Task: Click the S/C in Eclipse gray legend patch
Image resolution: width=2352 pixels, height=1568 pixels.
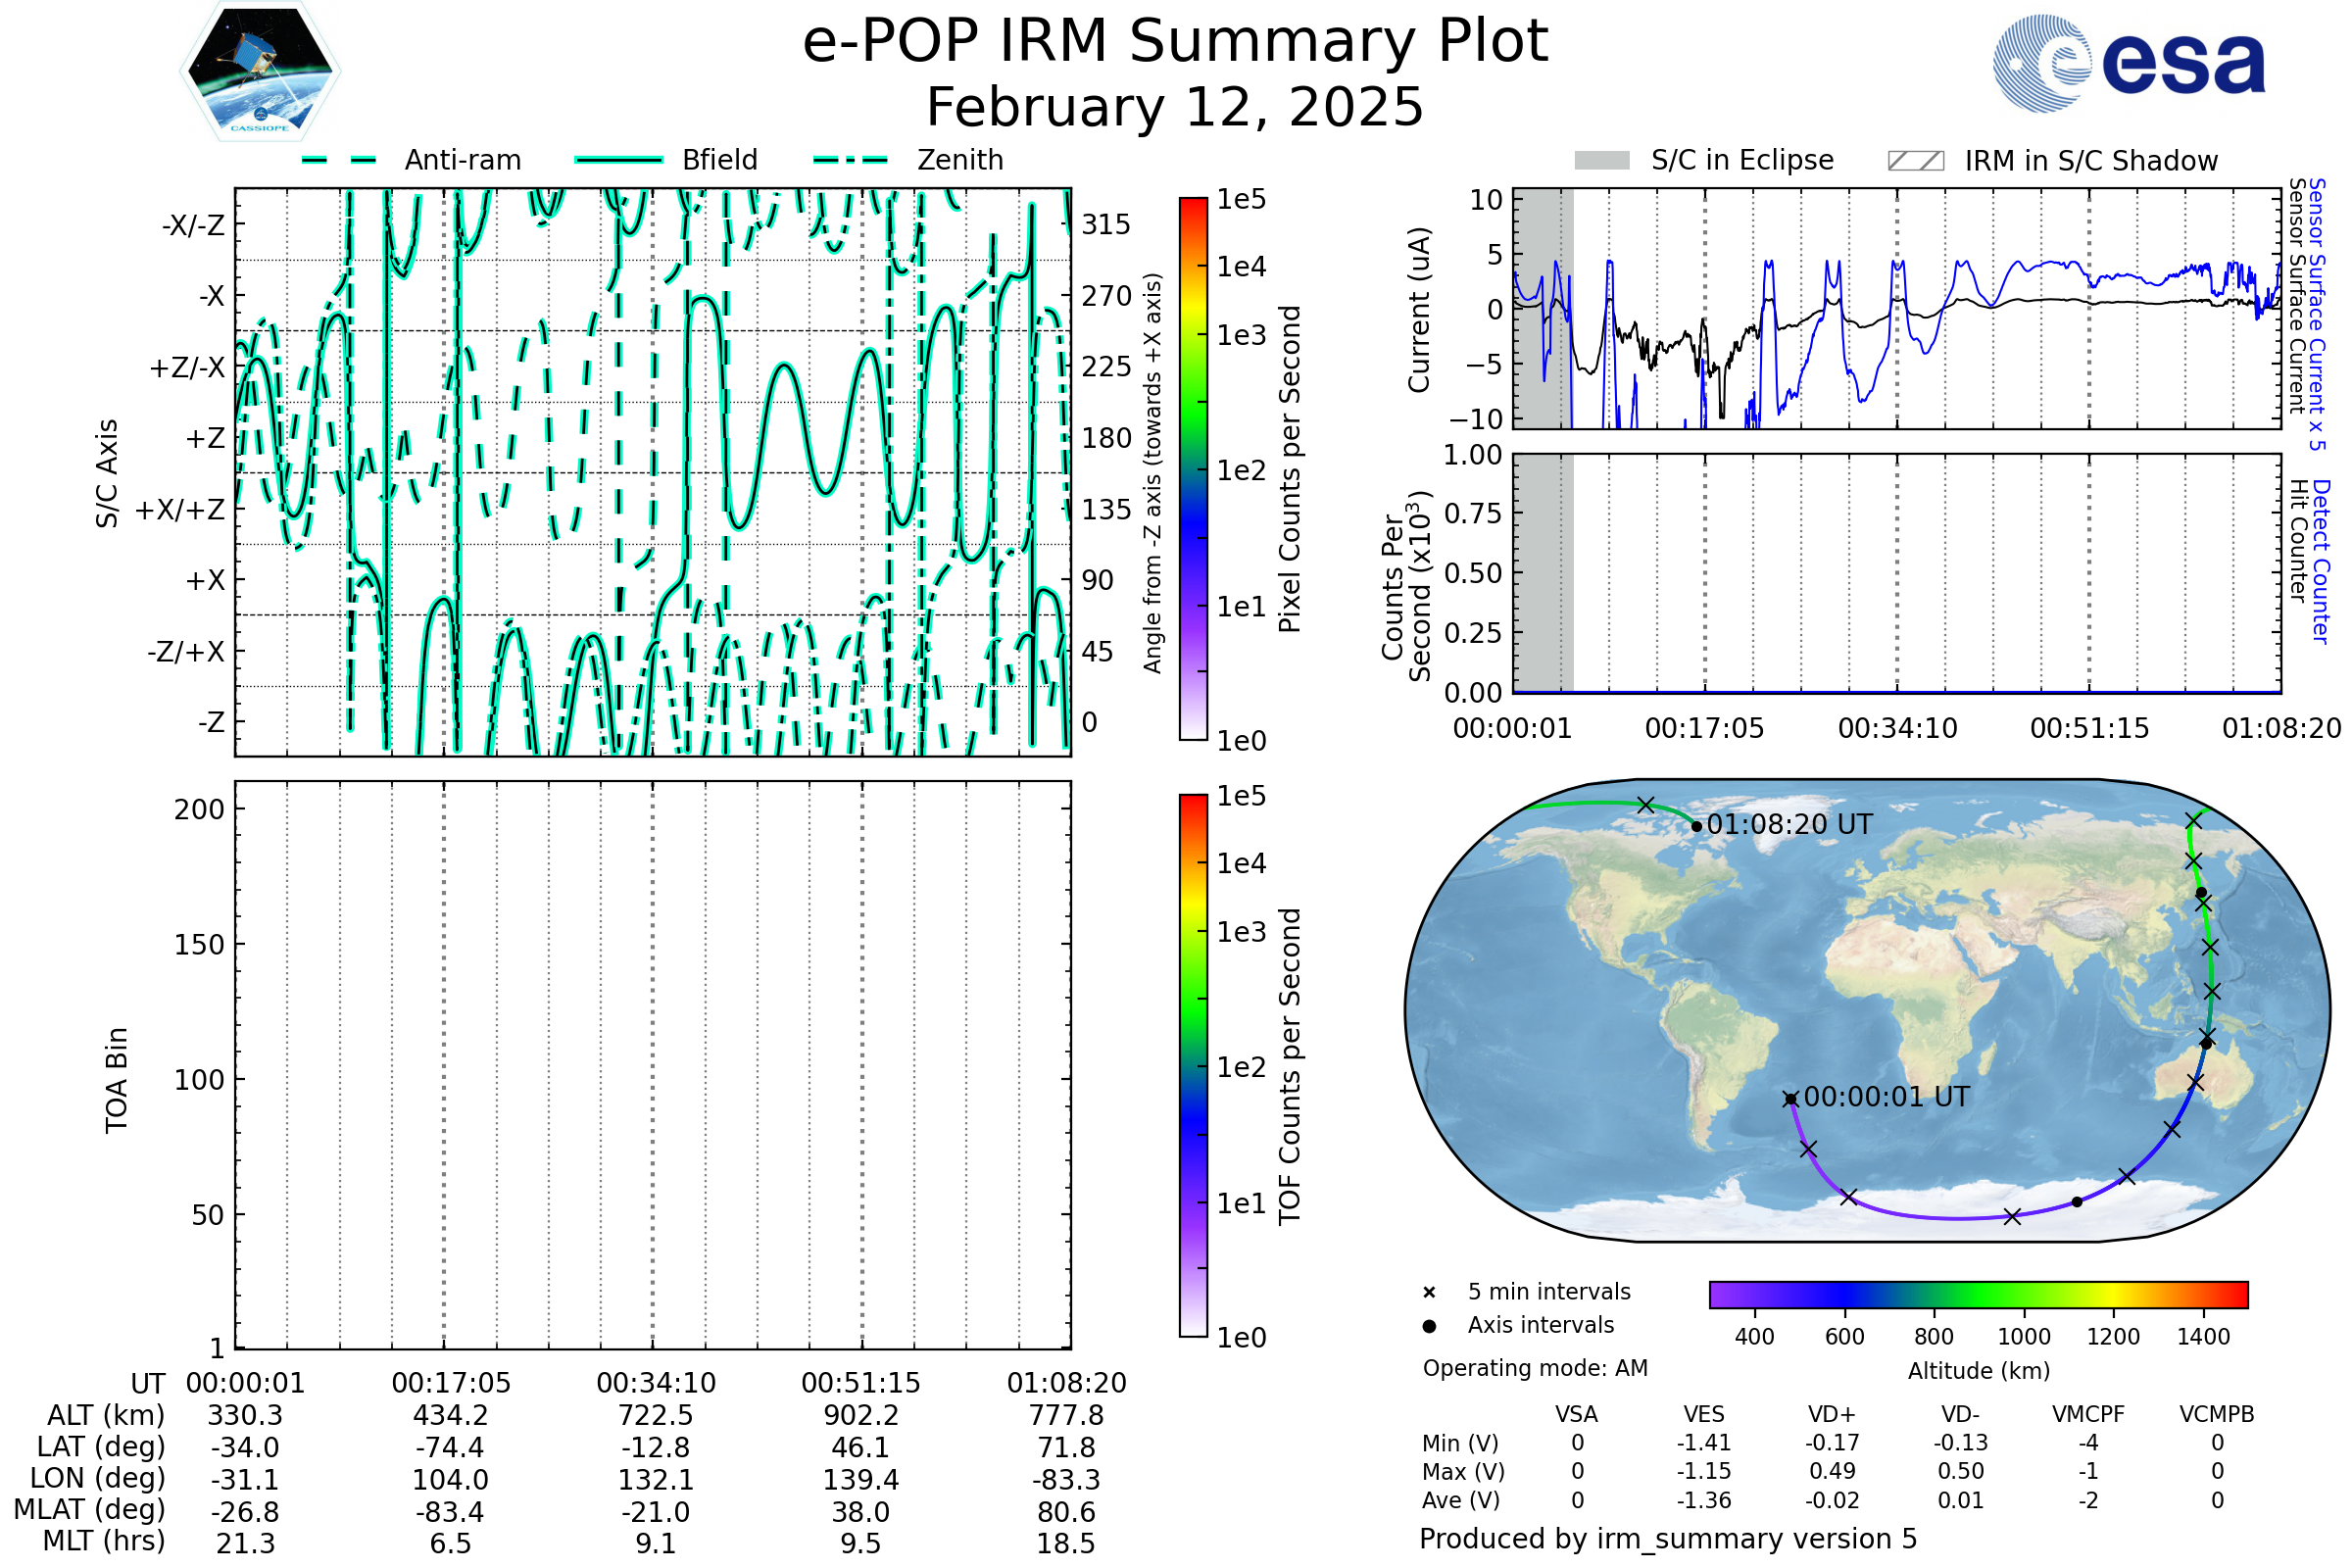Action: 1601,161
